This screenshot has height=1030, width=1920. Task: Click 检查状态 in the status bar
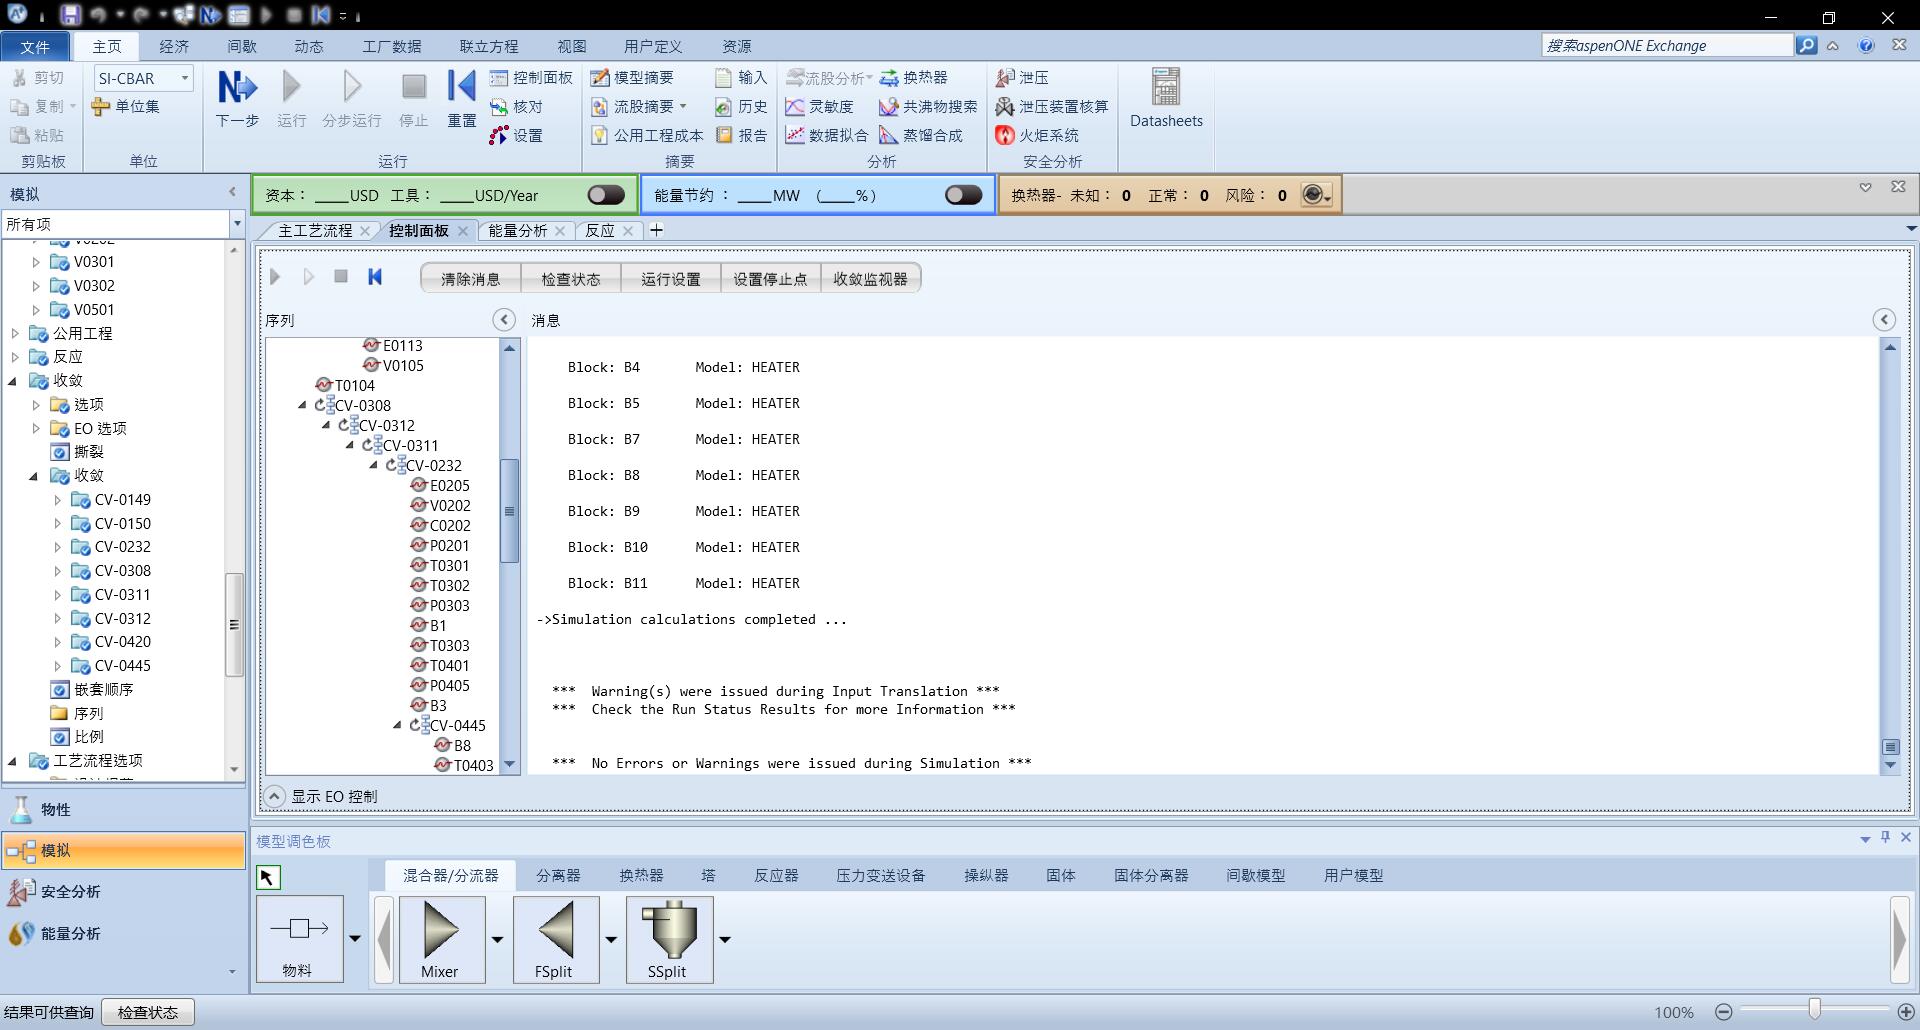pos(148,1013)
